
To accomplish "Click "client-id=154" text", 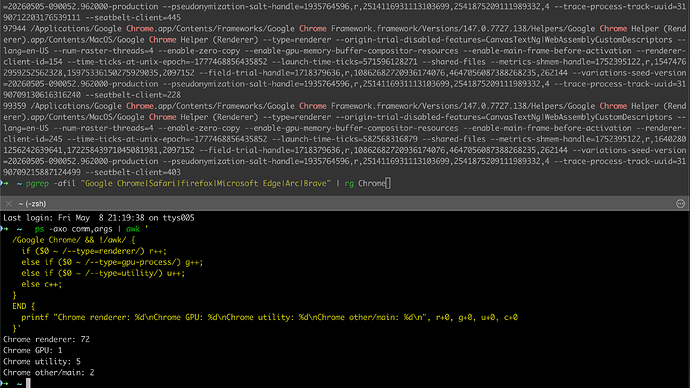I will [33, 62].
